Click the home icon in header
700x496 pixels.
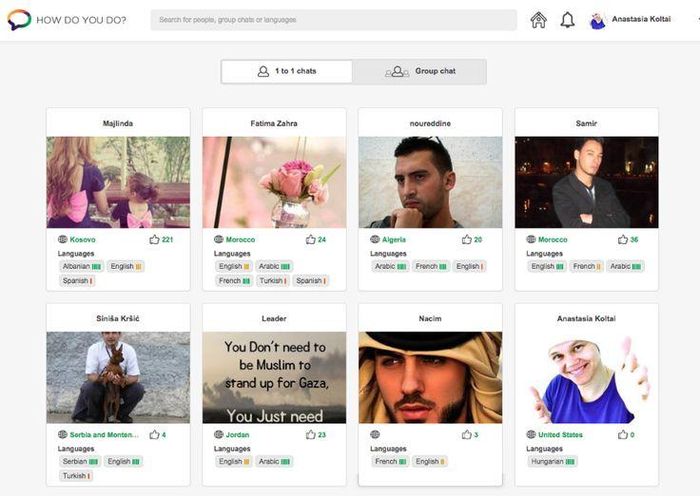click(539, 20)
